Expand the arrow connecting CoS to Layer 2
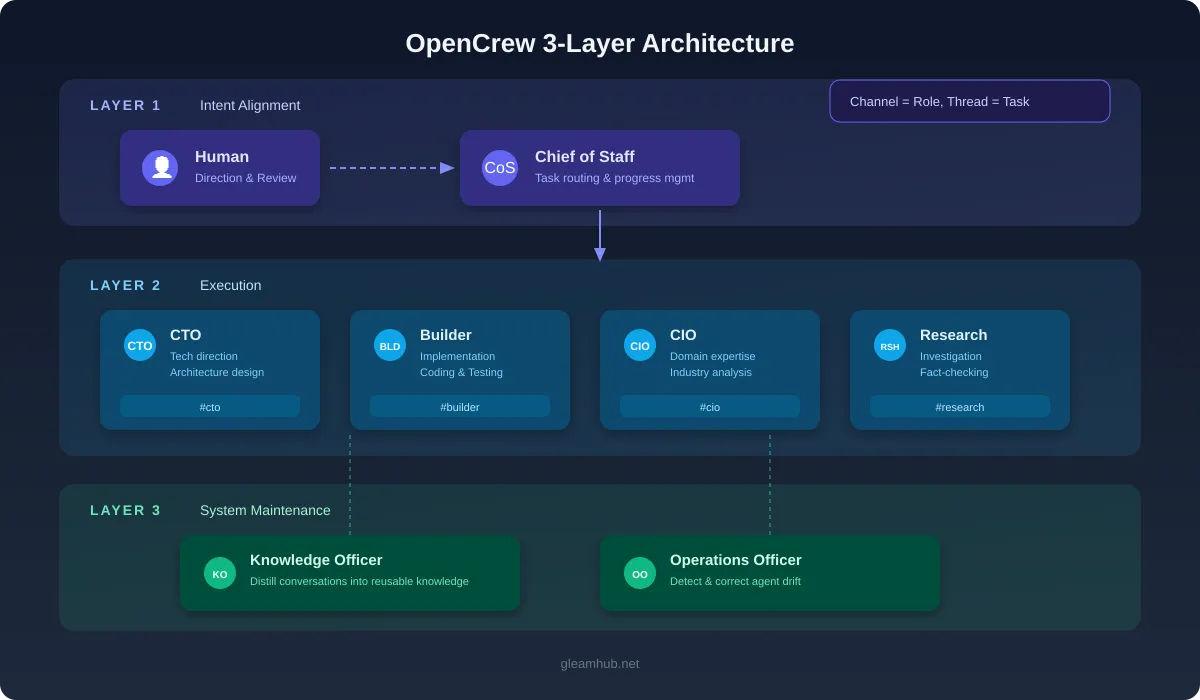 (599, 235)
